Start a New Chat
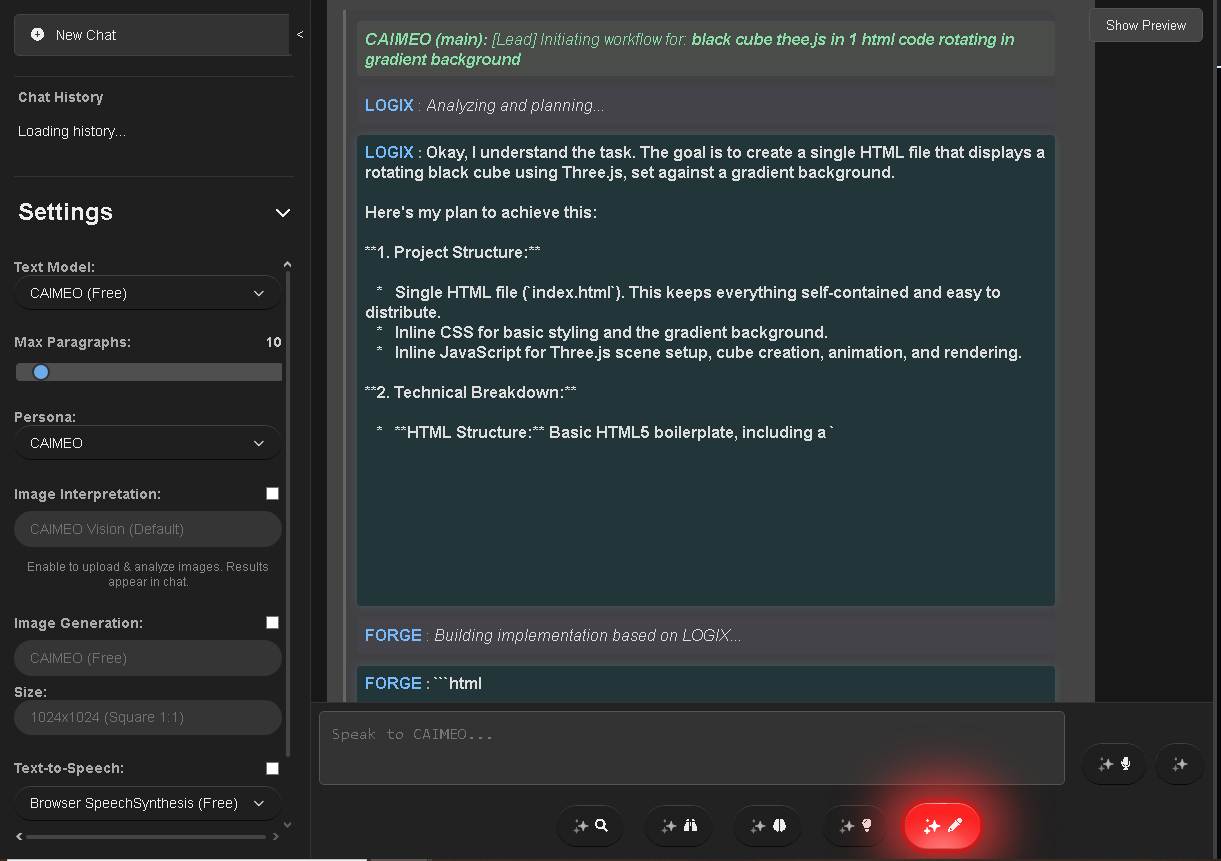Viewport: 1221px width, 861px height. coord(152,34)
